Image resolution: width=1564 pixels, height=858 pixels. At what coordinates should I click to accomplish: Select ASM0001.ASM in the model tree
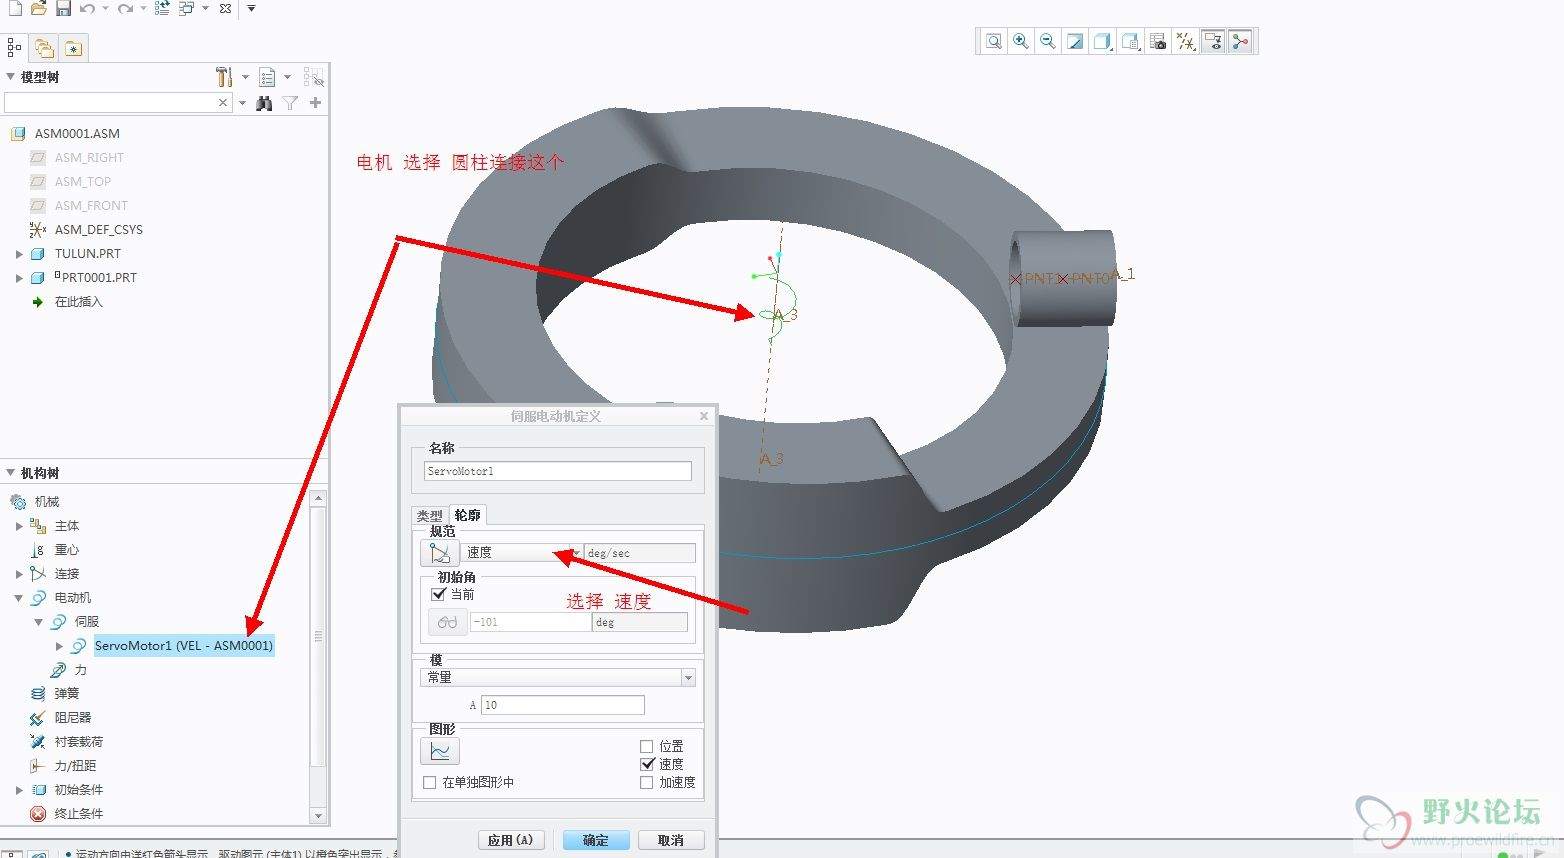(77, 133)
